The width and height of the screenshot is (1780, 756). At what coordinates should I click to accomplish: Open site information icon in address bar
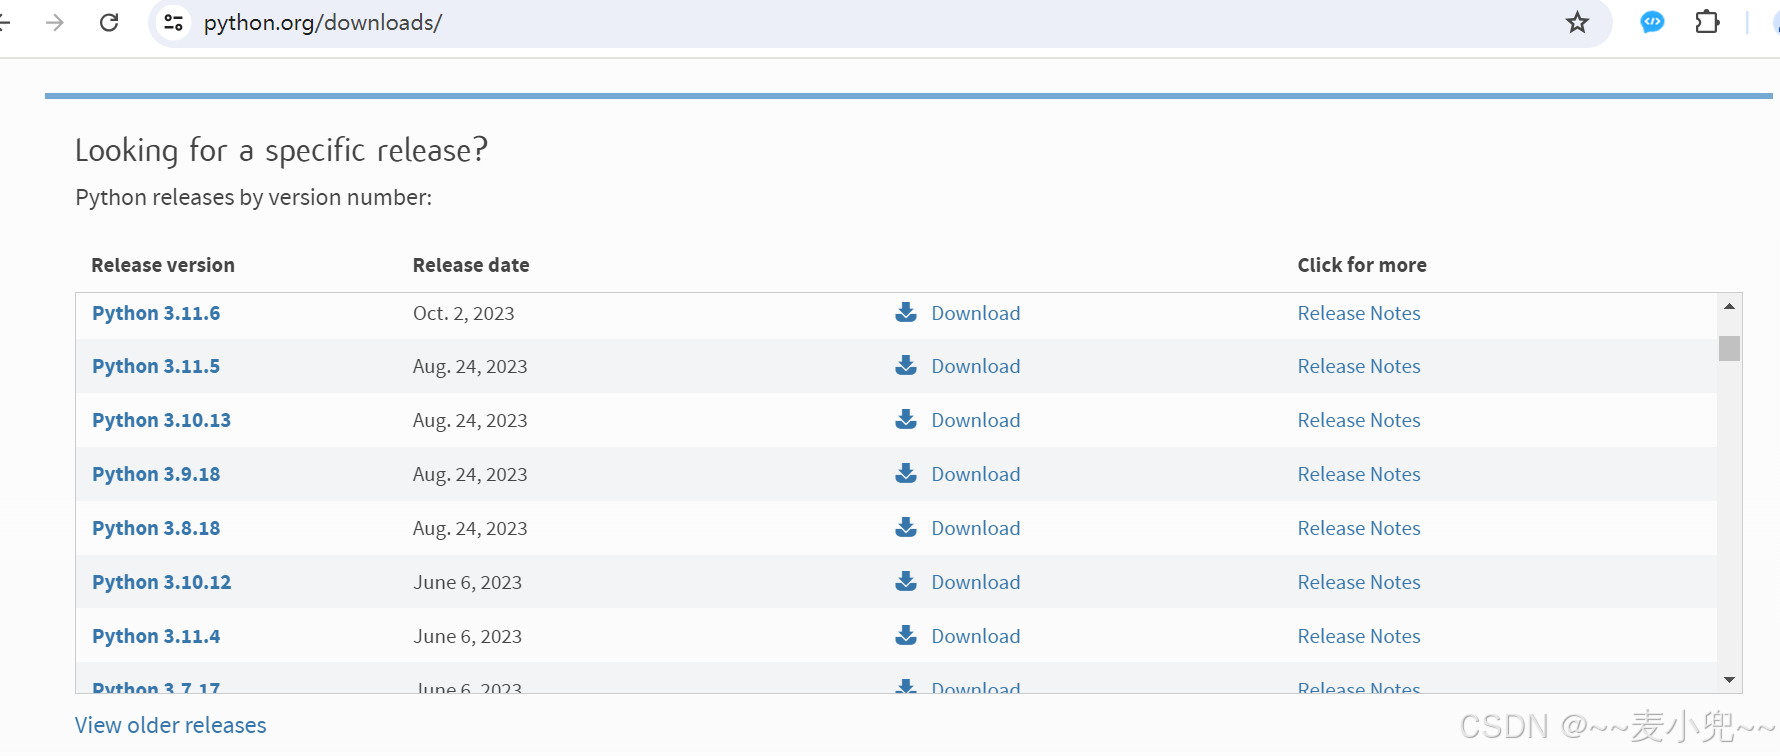(x=174, y=22)
